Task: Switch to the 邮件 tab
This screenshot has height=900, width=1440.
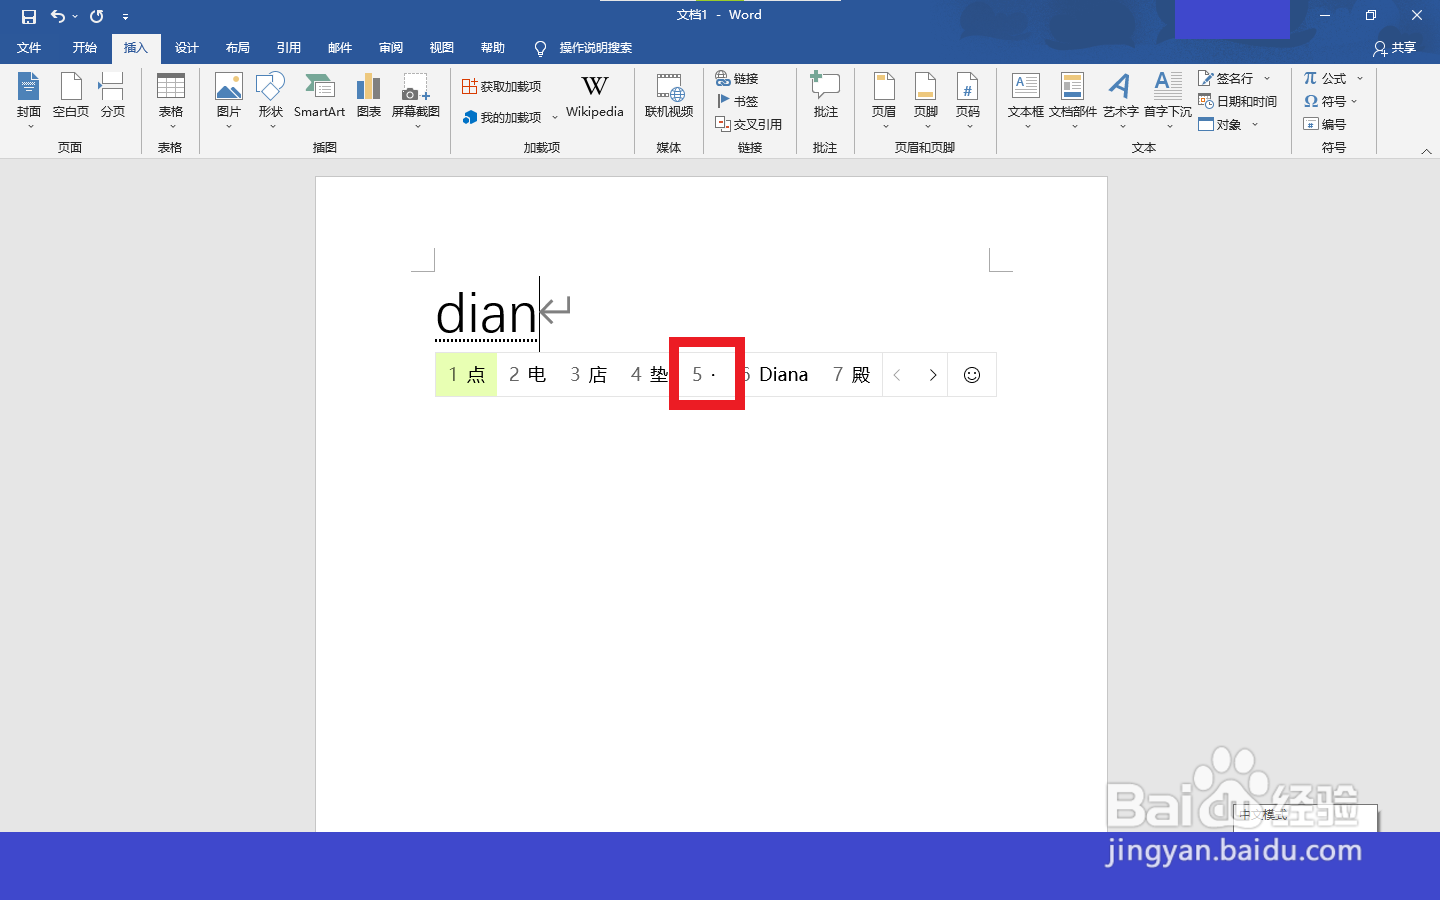Action: pos(340,48)
